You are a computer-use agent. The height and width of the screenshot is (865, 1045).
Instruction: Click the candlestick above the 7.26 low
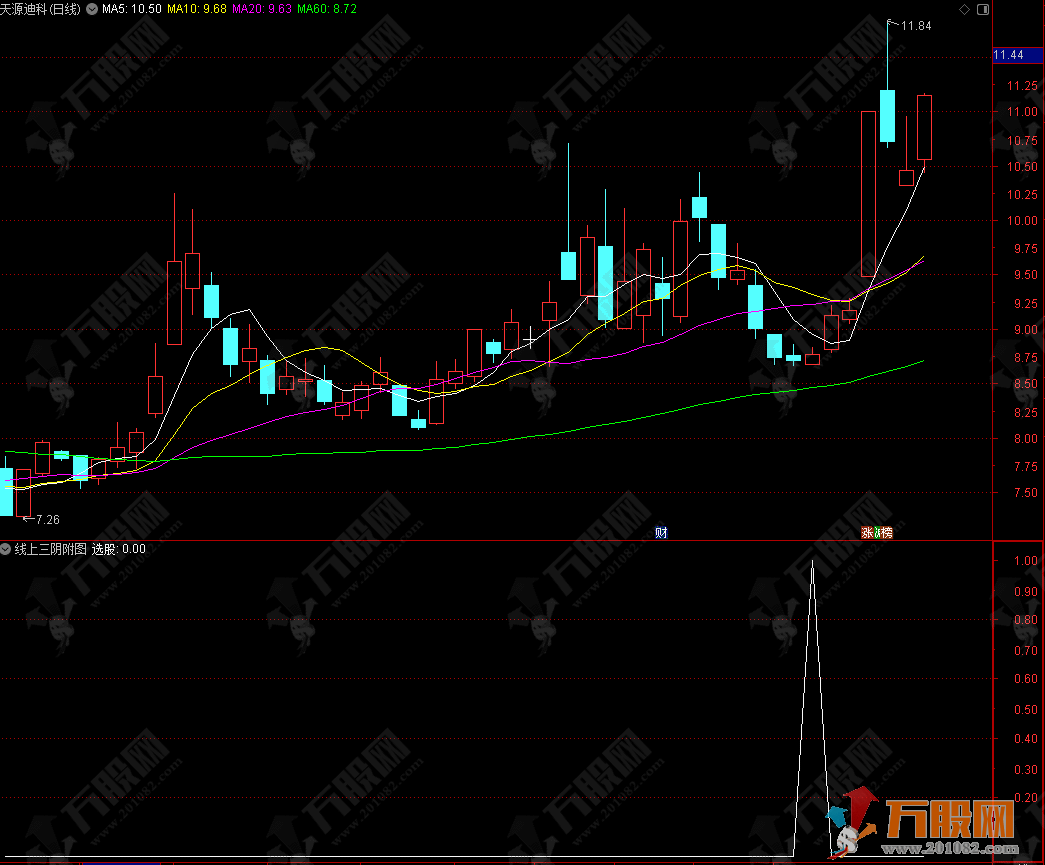coord(23,492)
